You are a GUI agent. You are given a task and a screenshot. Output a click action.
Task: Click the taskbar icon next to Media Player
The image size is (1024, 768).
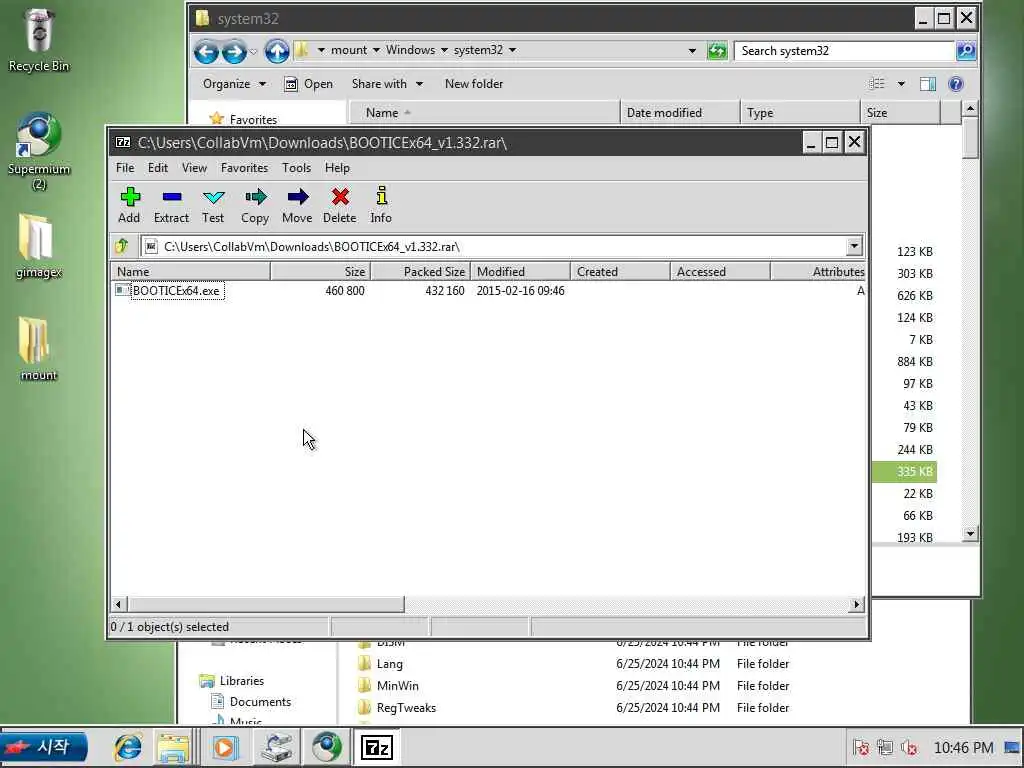click(276, 747)
